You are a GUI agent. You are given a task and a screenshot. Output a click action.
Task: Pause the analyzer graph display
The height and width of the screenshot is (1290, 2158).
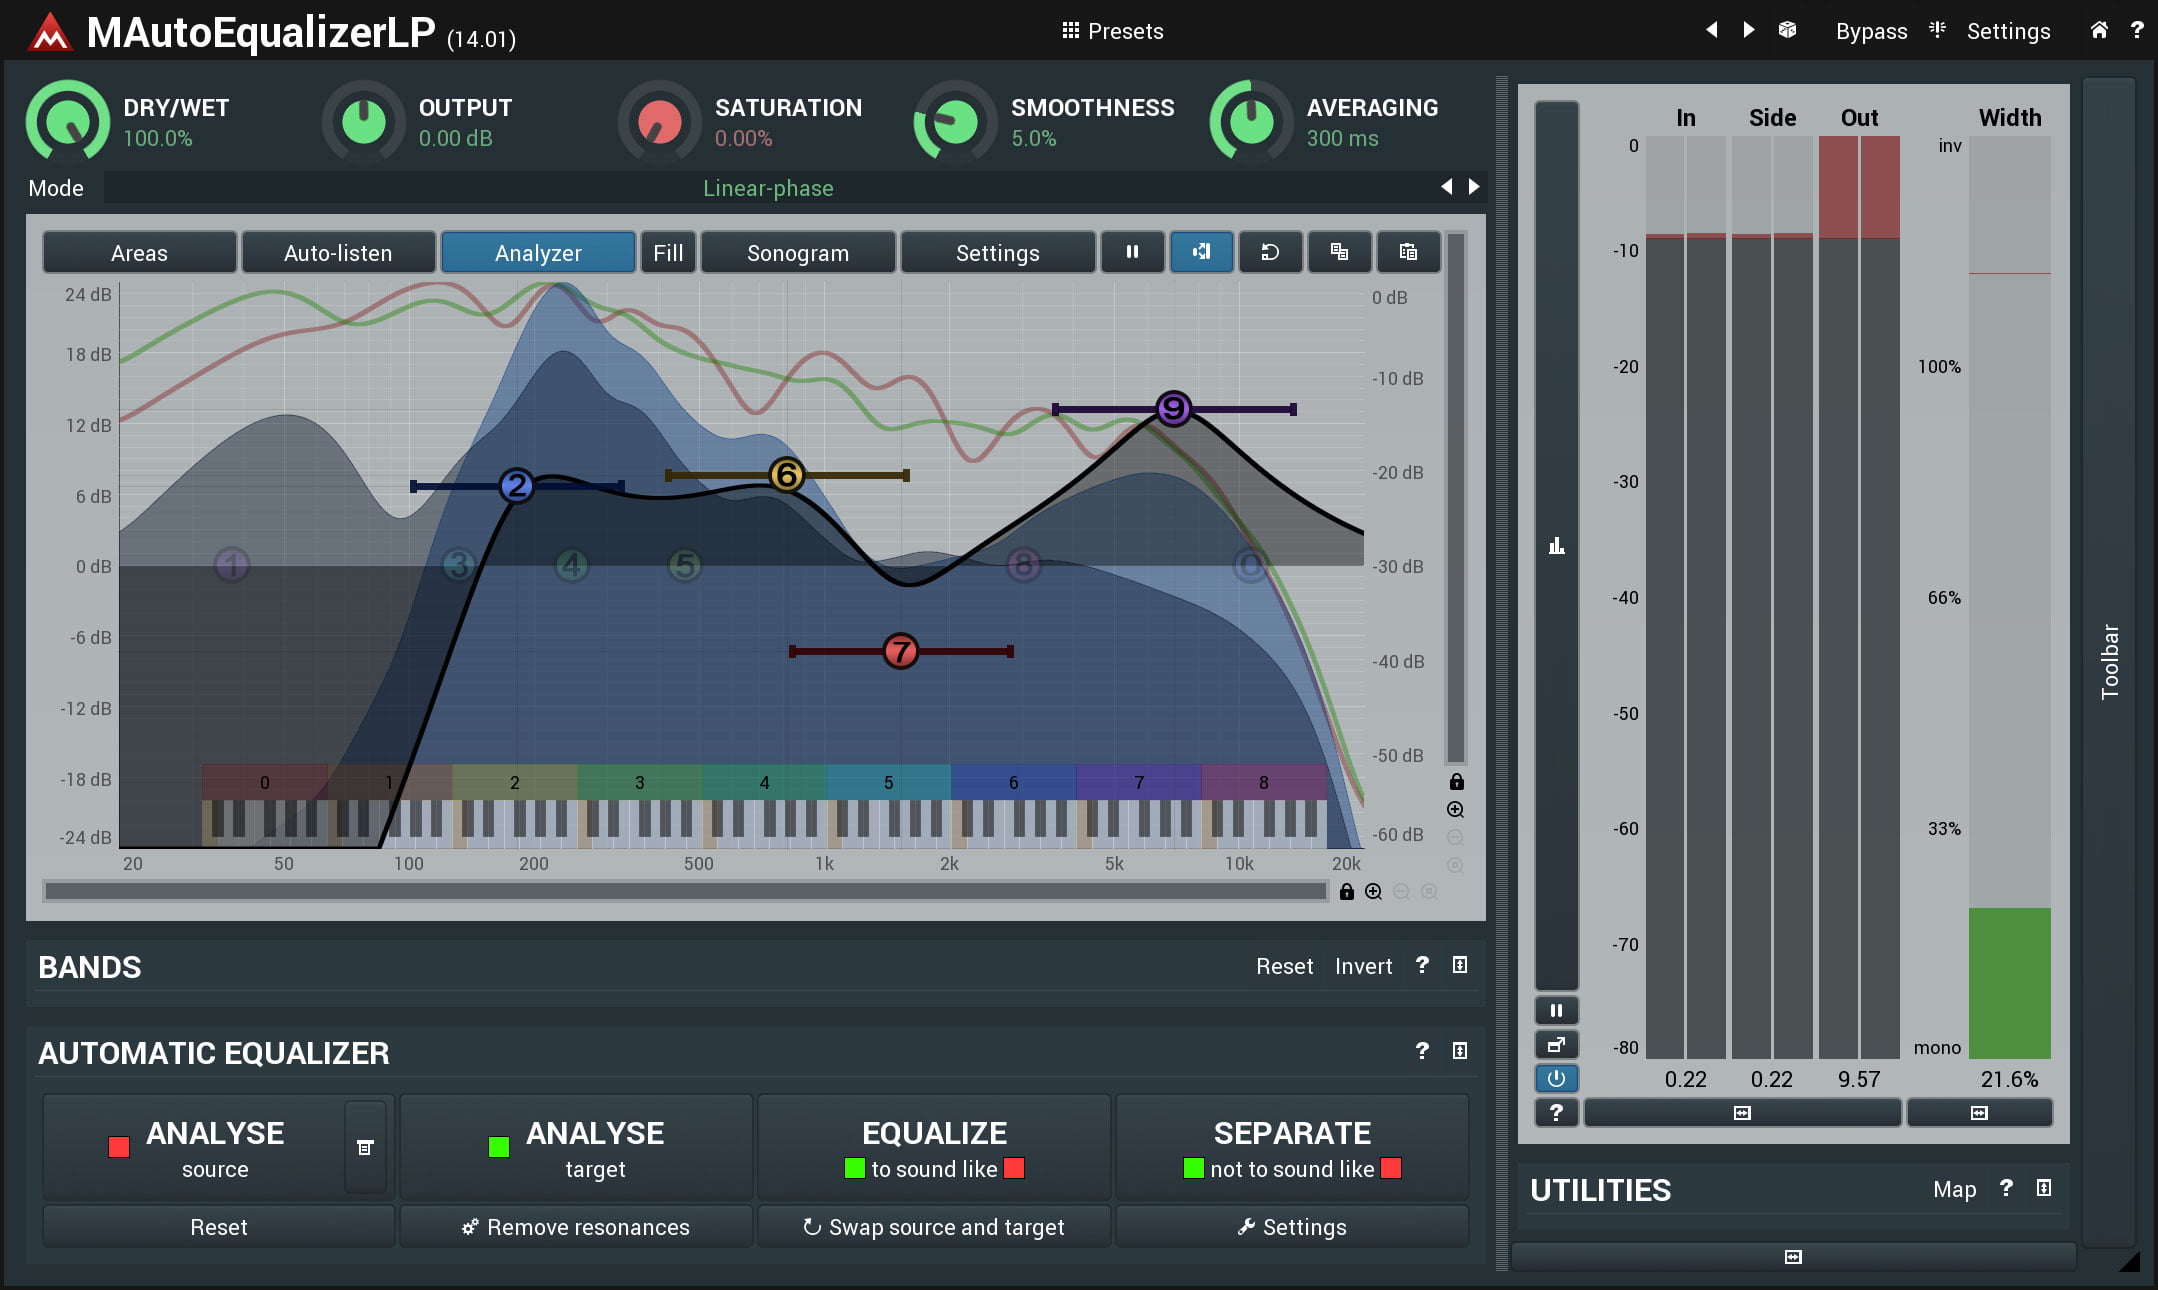coord(1132,252)
